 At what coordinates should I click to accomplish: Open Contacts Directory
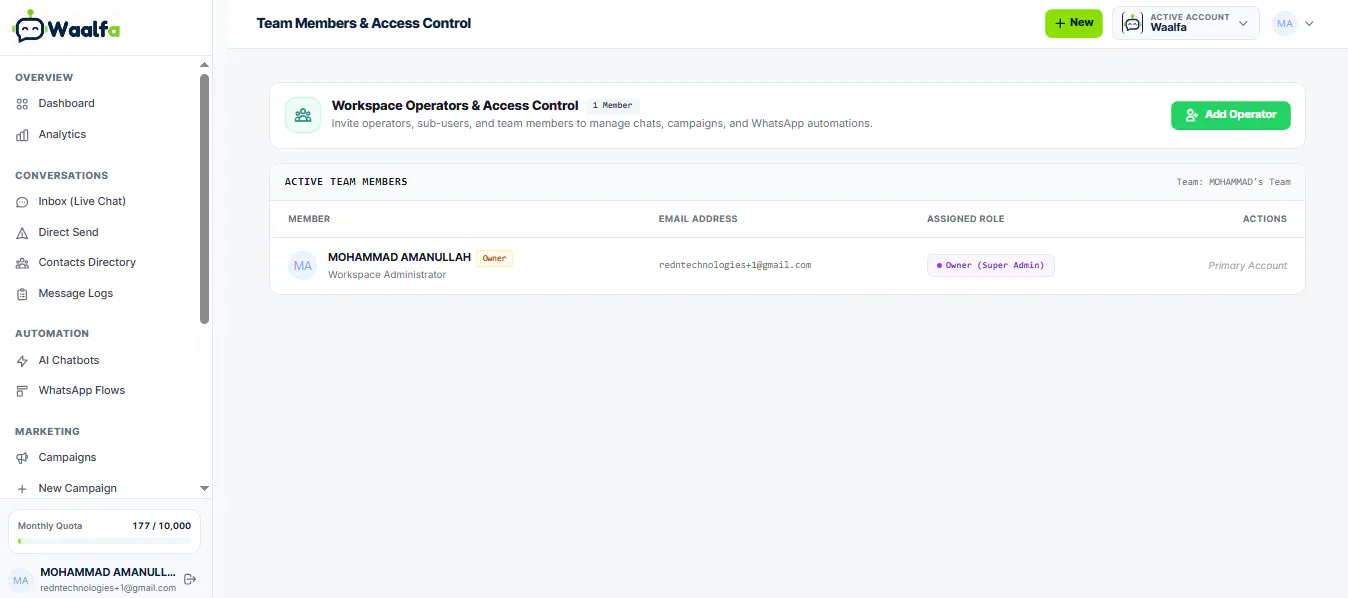coord(87,263)
